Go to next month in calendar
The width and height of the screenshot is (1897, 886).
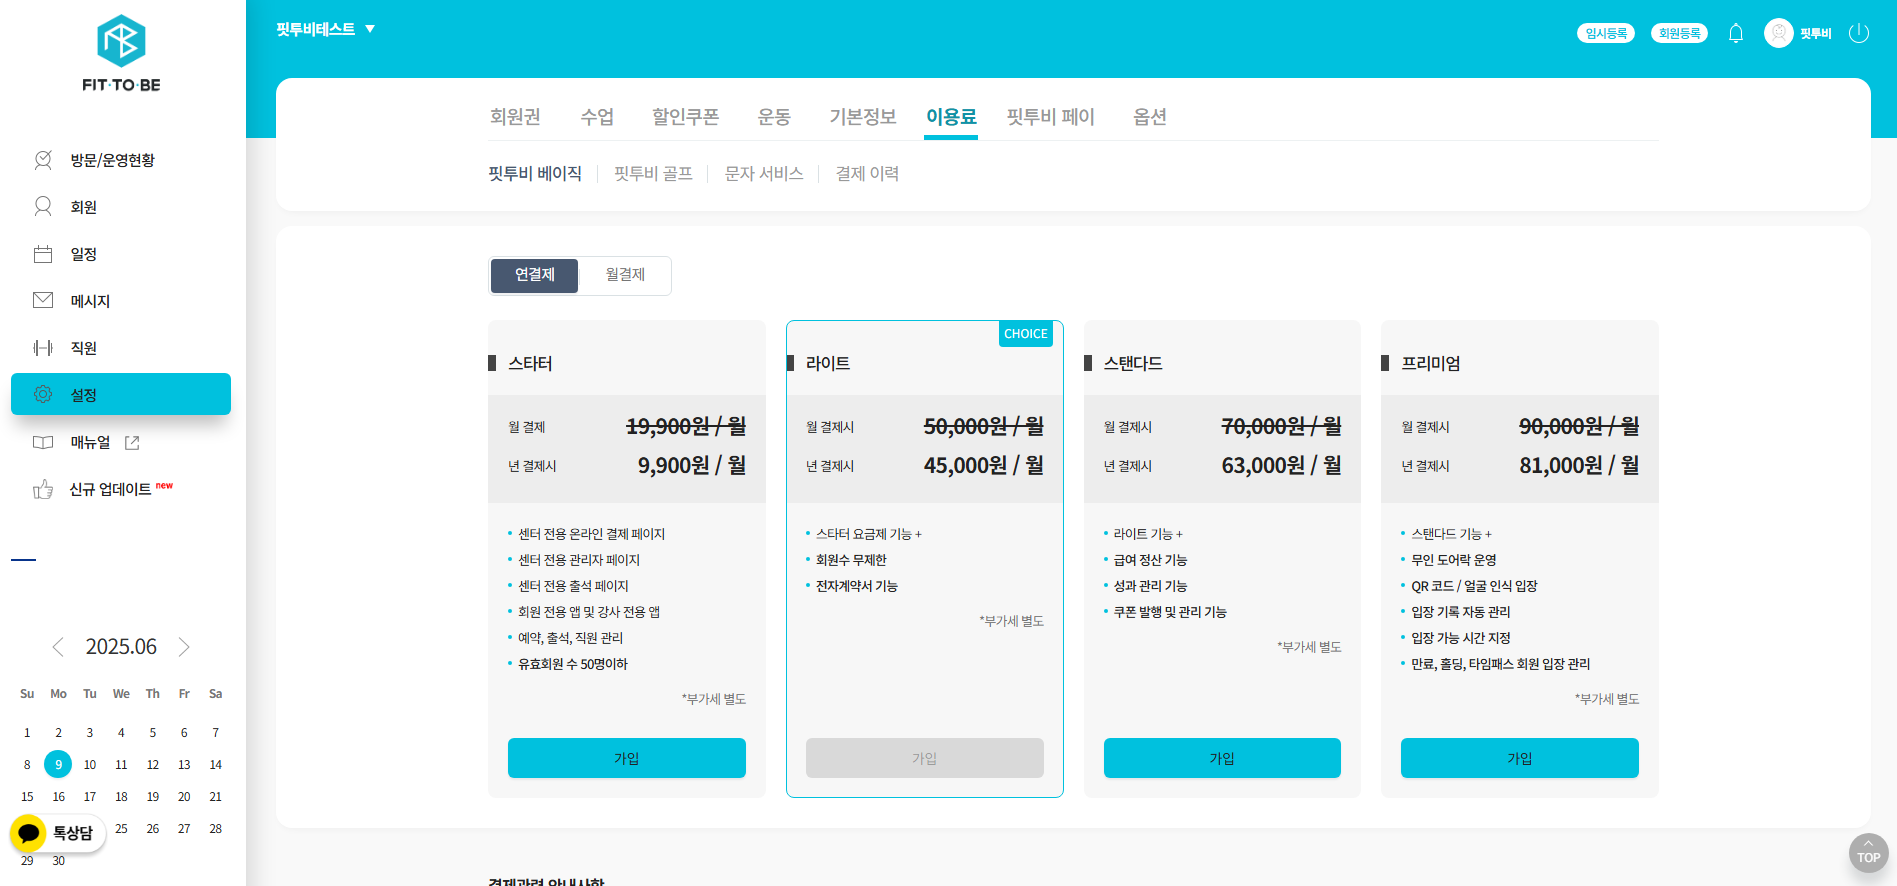pos(184,647)
